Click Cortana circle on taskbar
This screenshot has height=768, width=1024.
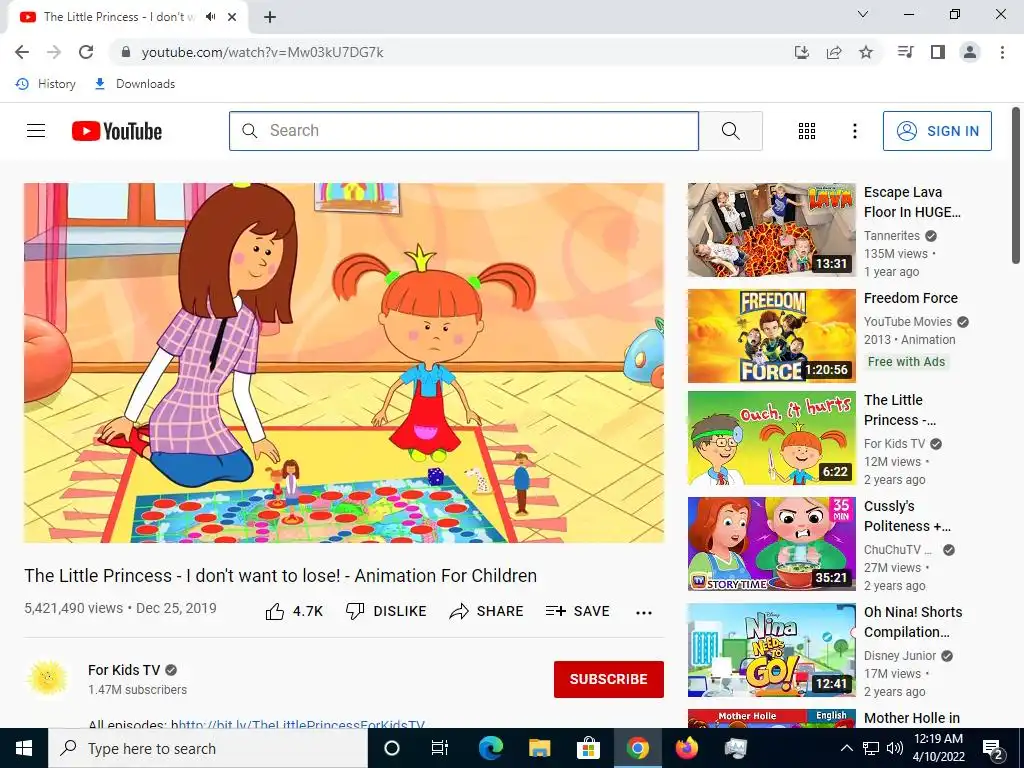pos(391,748)
